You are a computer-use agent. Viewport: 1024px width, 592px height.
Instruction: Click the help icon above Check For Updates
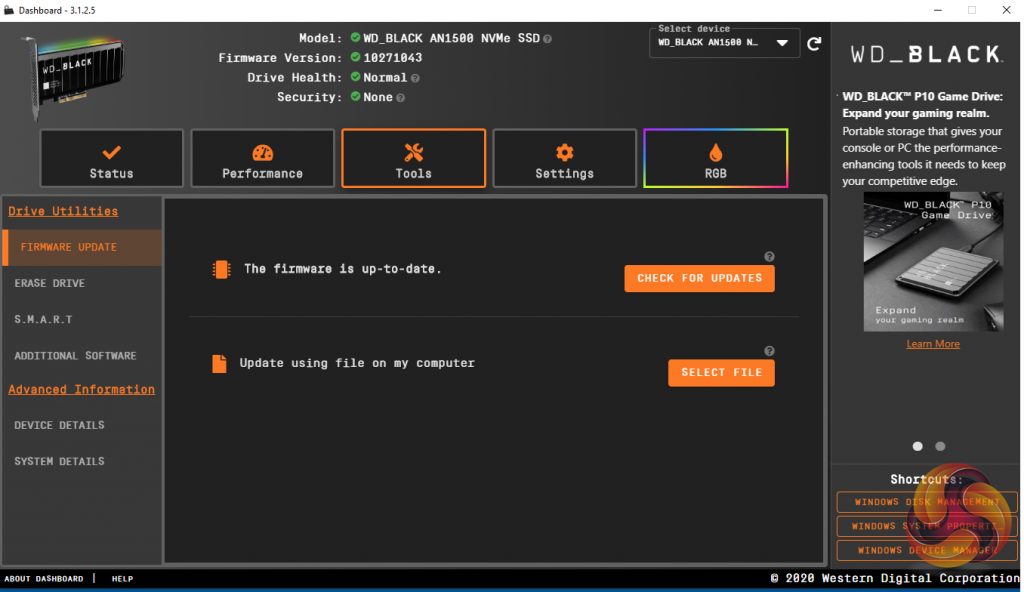(x=769, y=257)
